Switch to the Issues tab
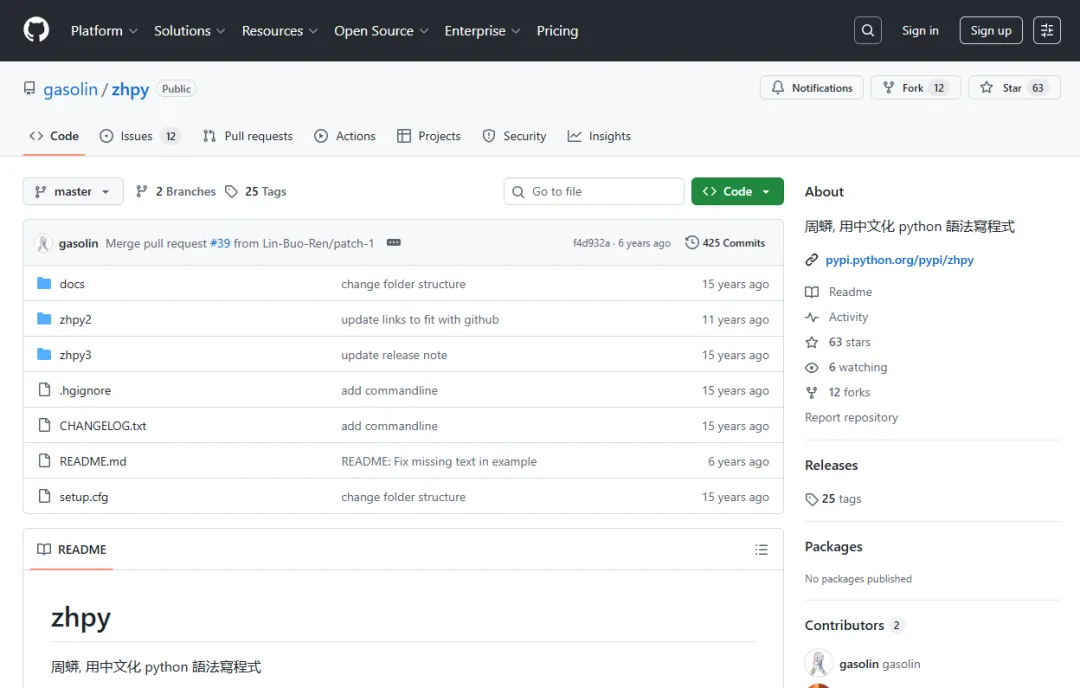 [x=140, y=136]
